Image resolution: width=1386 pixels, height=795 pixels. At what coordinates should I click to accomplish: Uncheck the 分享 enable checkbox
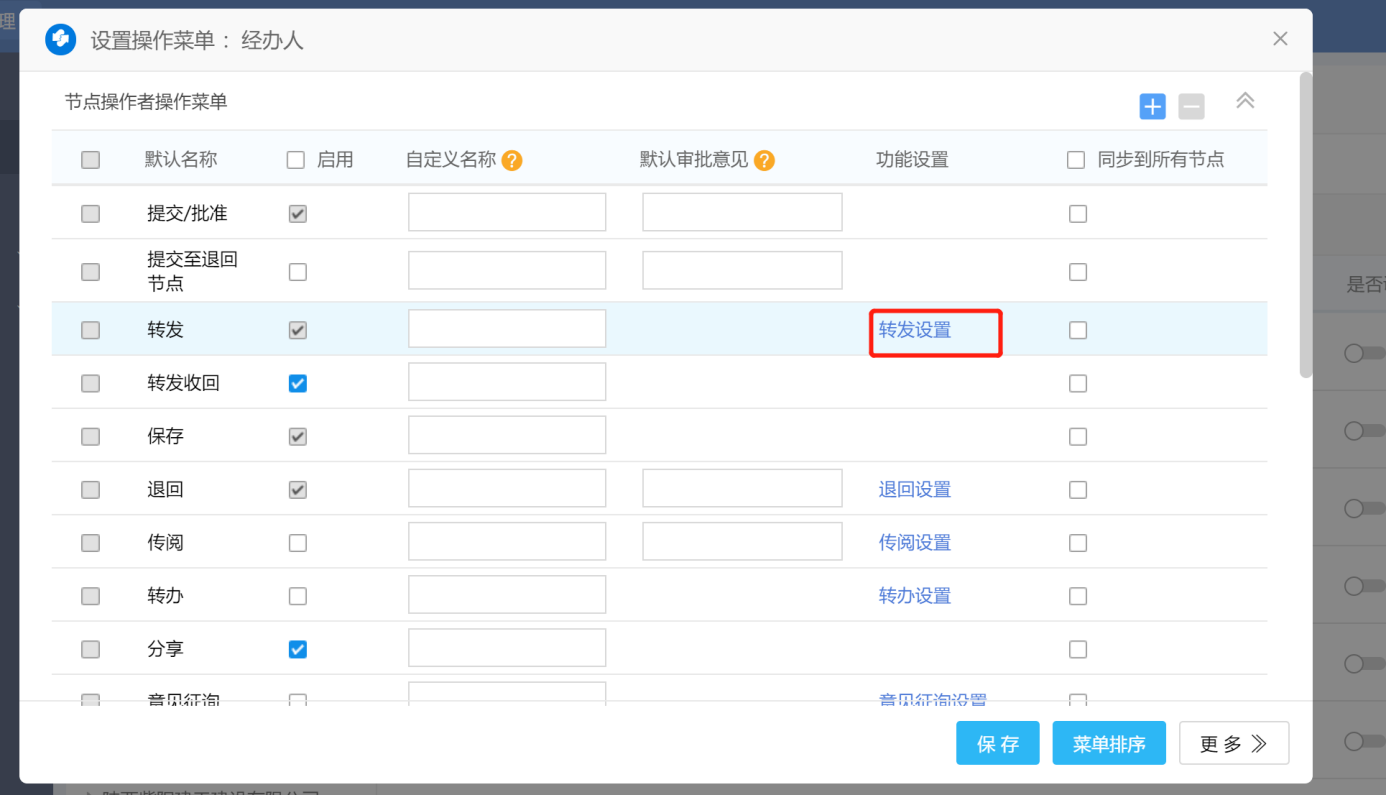[x=297, y=649]
